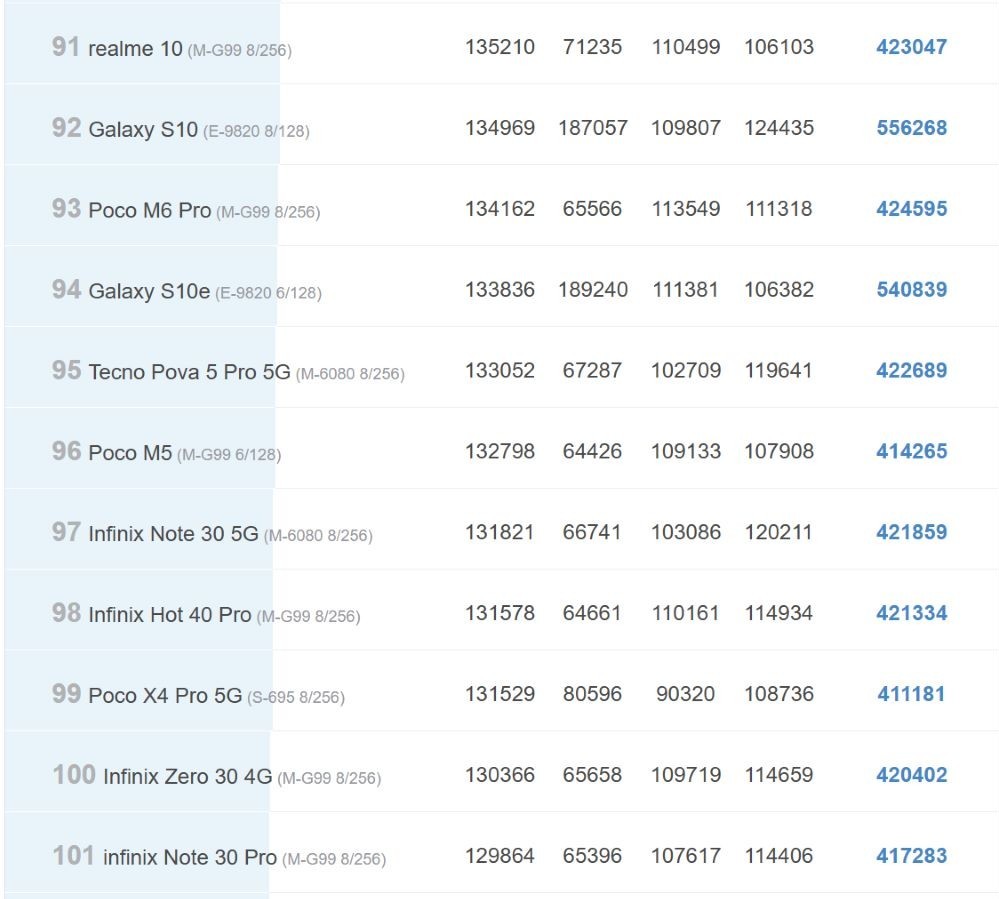This screenshot has height=899, width=999.
Task: Select Galaxy S10 in the ranking list
Action: coord(143,129)
